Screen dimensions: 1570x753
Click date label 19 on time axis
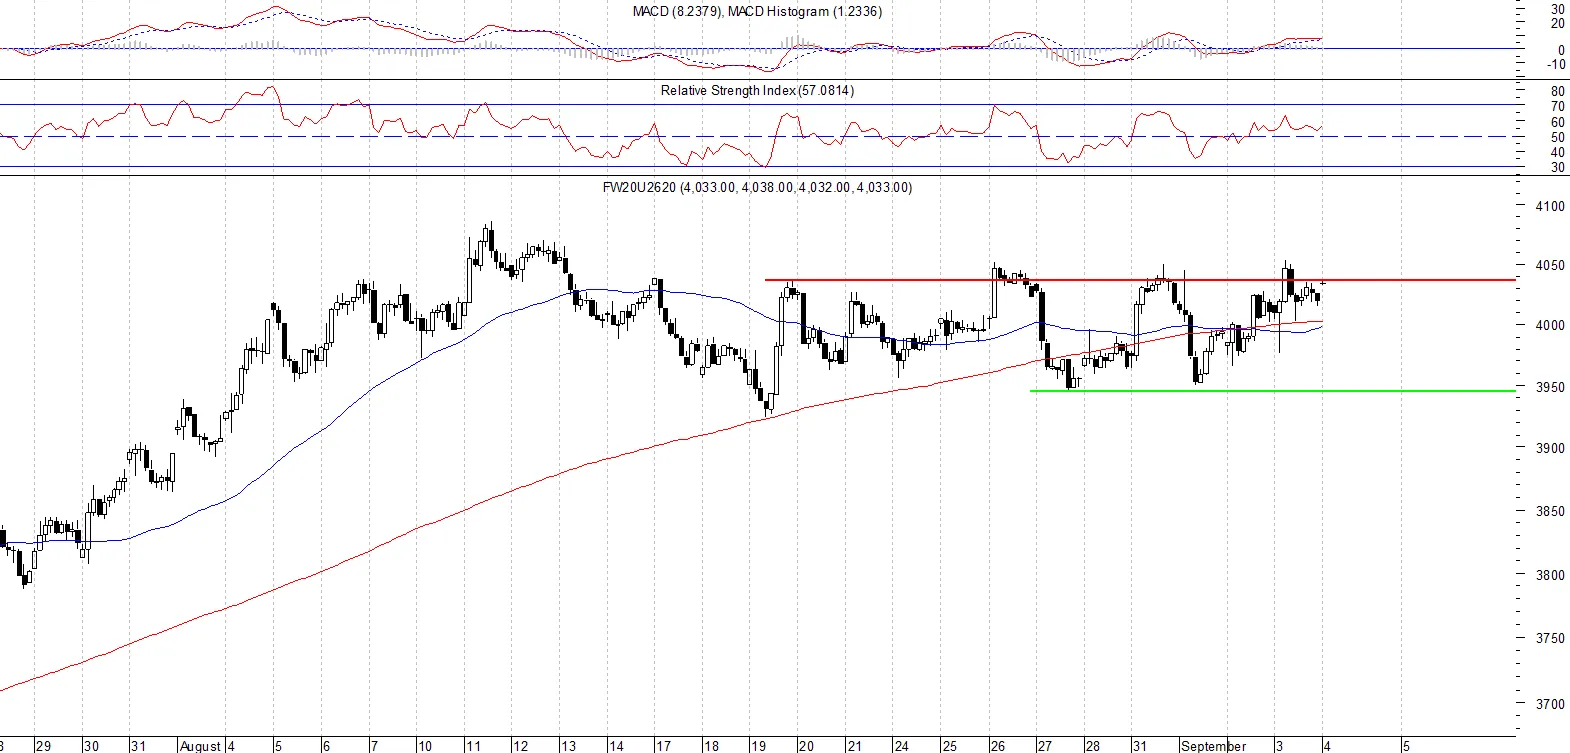pos(759,746)
